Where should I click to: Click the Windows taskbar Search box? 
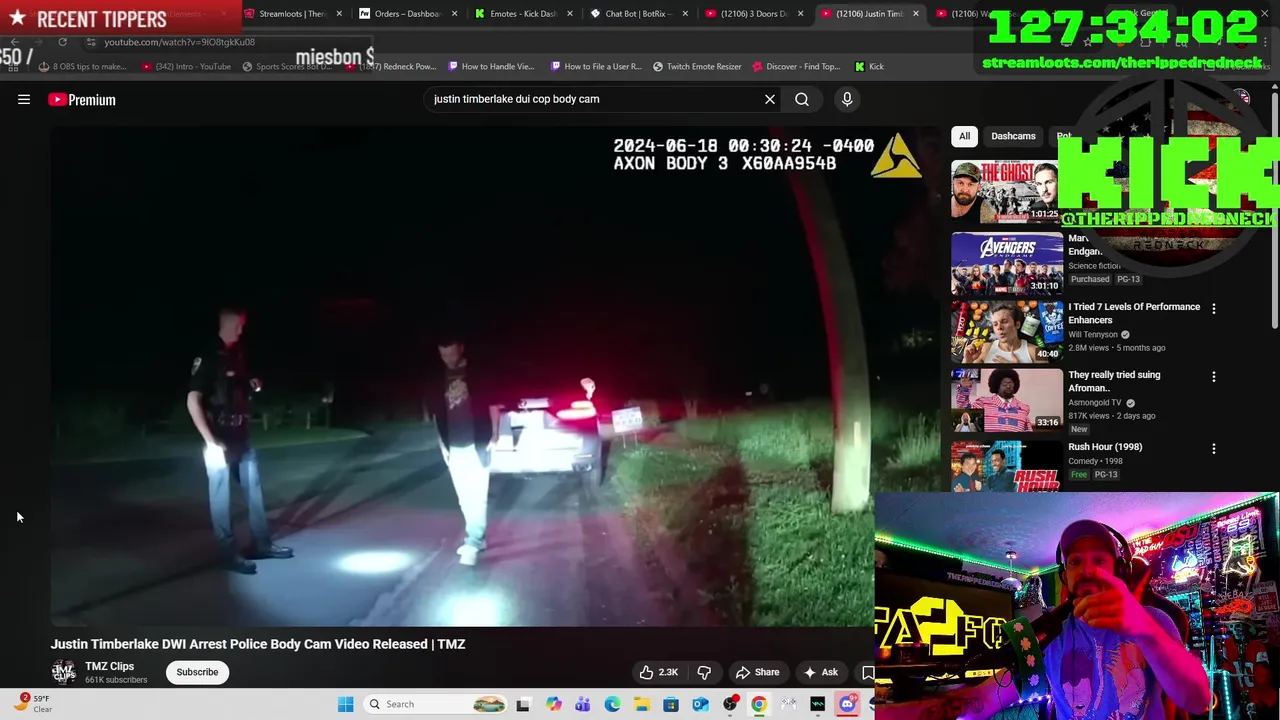click(436, 704)
